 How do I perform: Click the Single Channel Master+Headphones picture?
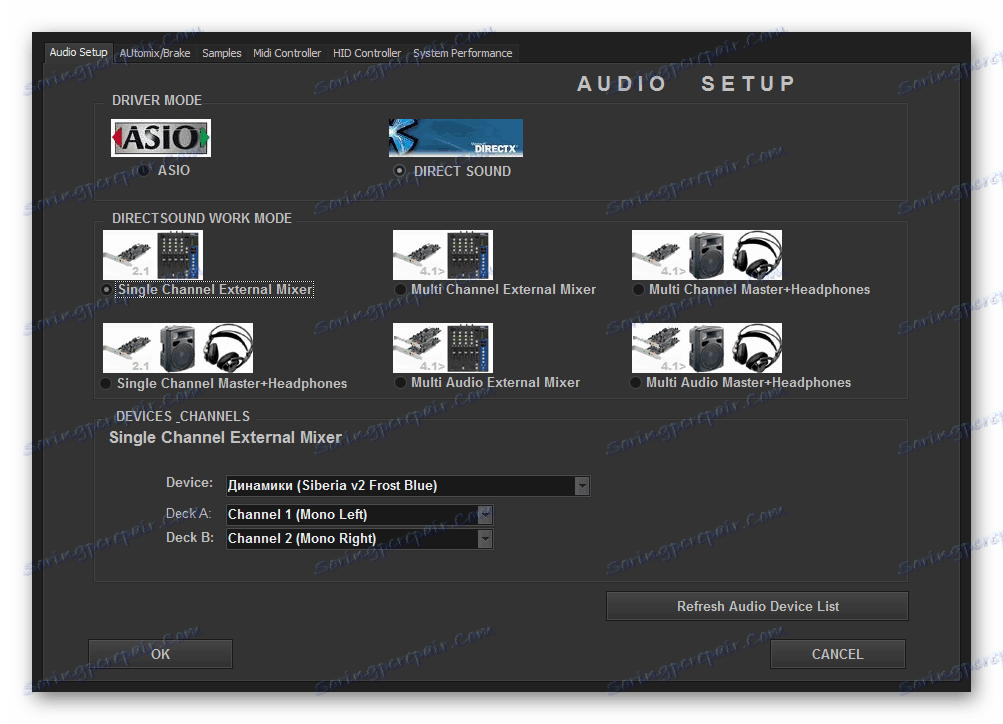coord(178,348)
